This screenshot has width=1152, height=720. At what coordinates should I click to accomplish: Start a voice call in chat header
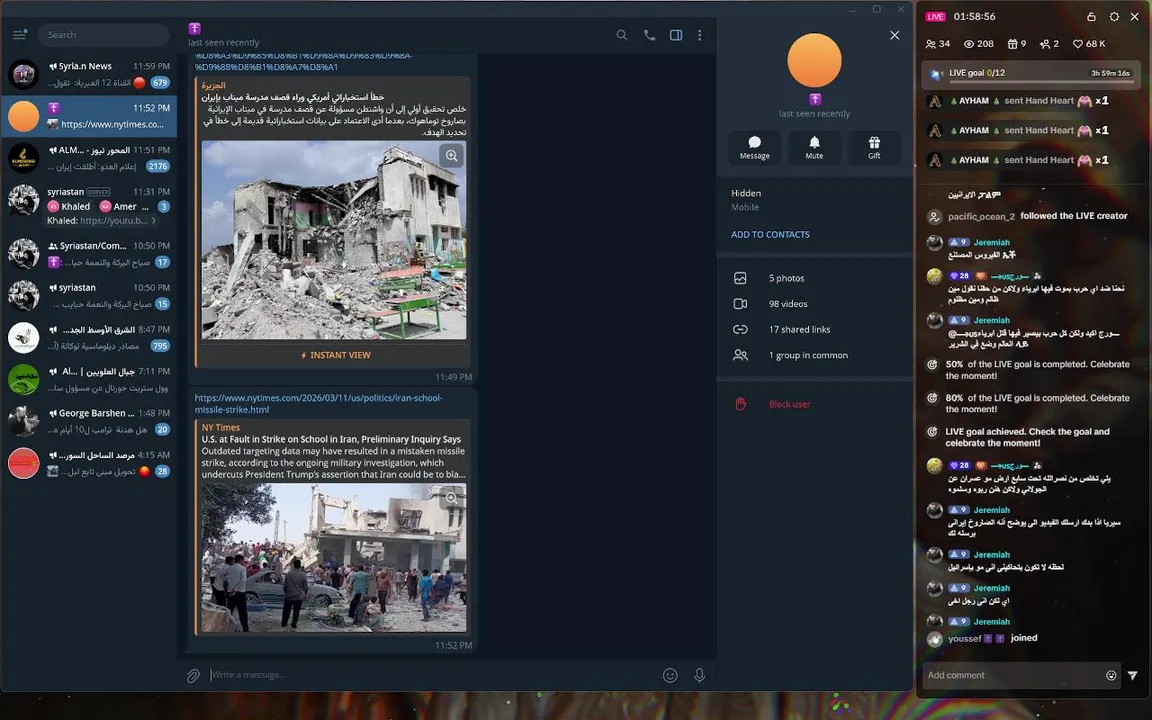tap(649, 35)
